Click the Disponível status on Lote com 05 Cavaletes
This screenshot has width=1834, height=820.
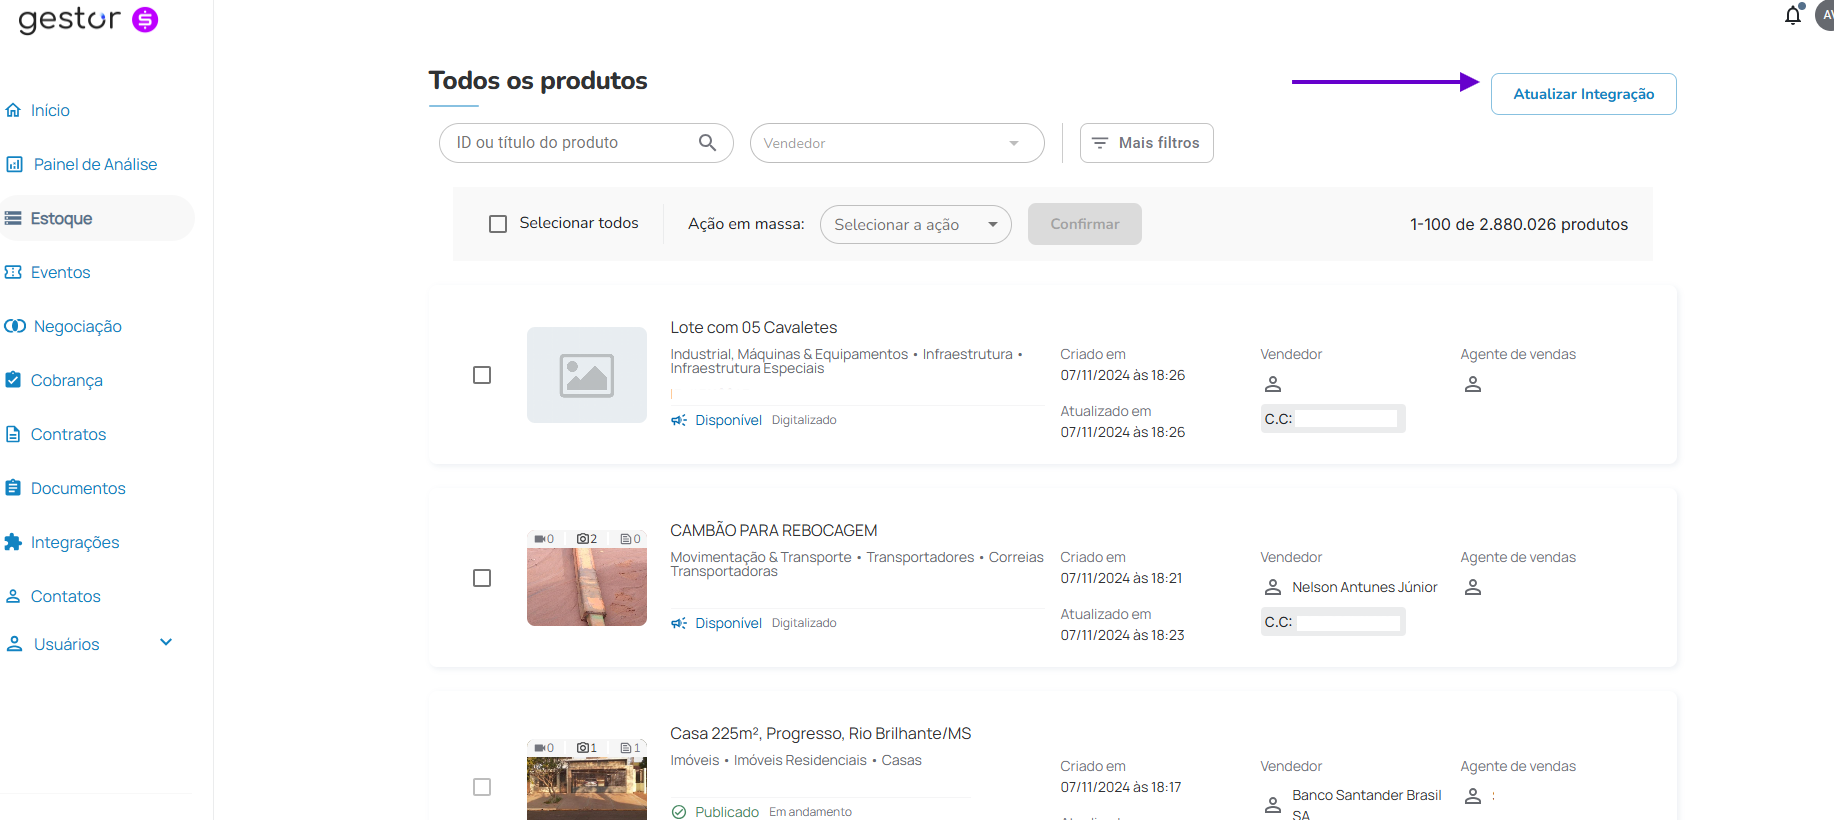(728, 420)
